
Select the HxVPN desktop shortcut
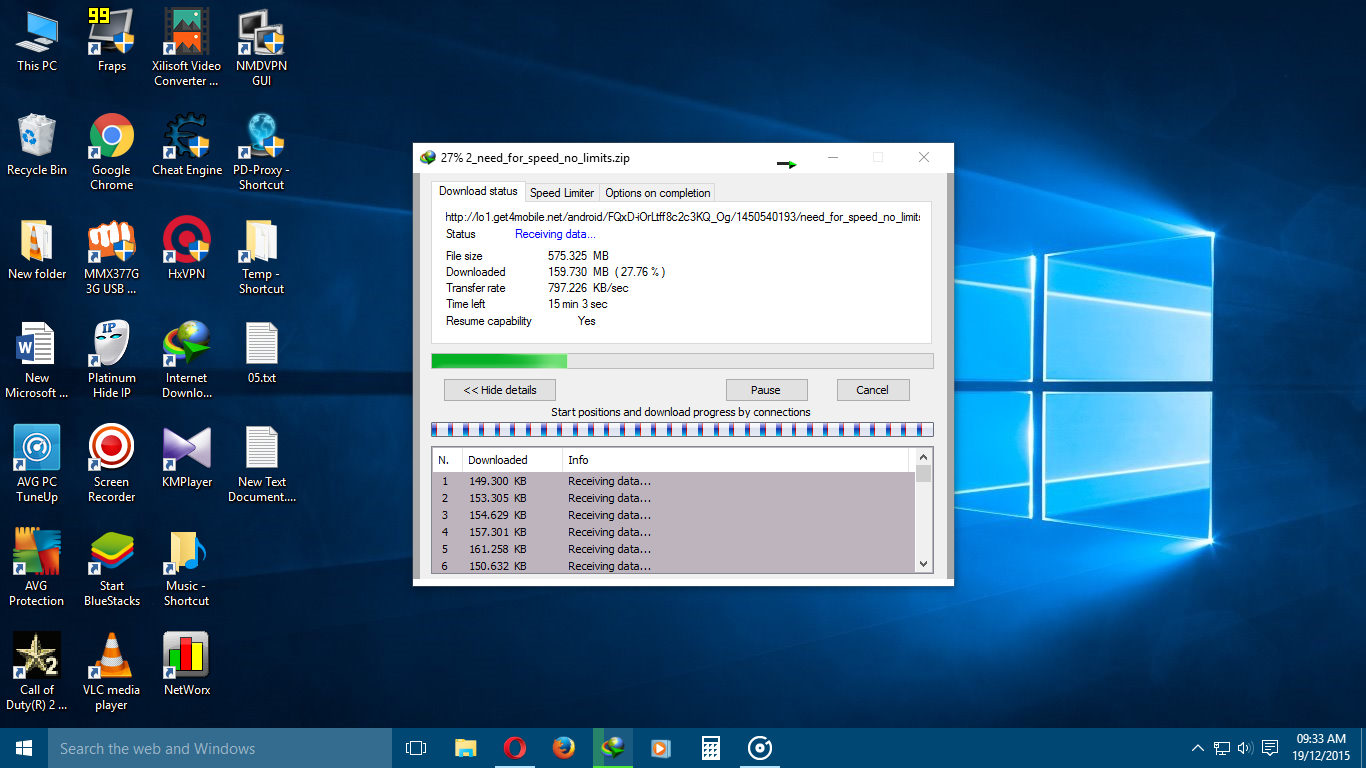pos(187,249)
